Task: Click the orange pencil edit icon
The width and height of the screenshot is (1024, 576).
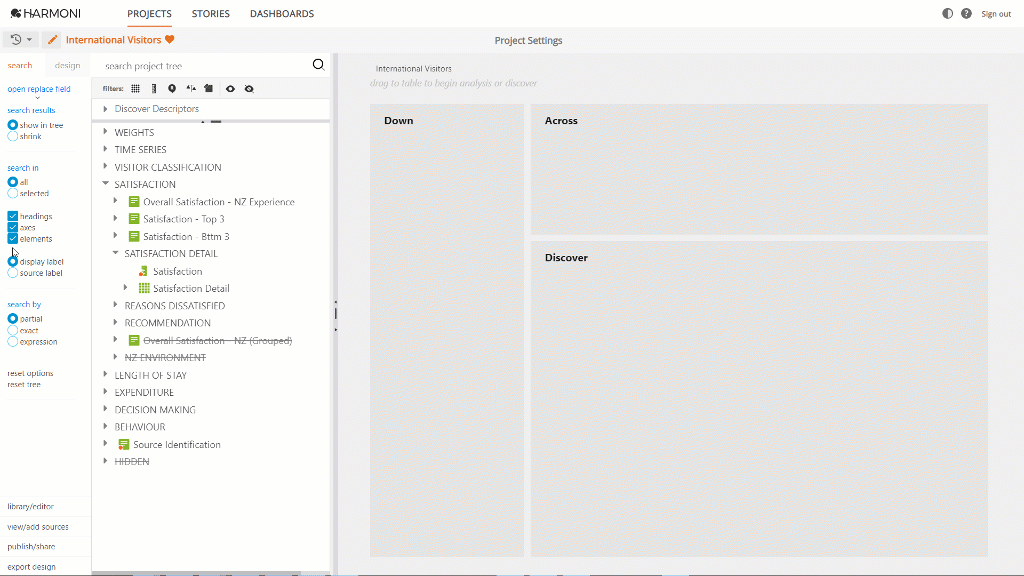Action: pos(52,40)
